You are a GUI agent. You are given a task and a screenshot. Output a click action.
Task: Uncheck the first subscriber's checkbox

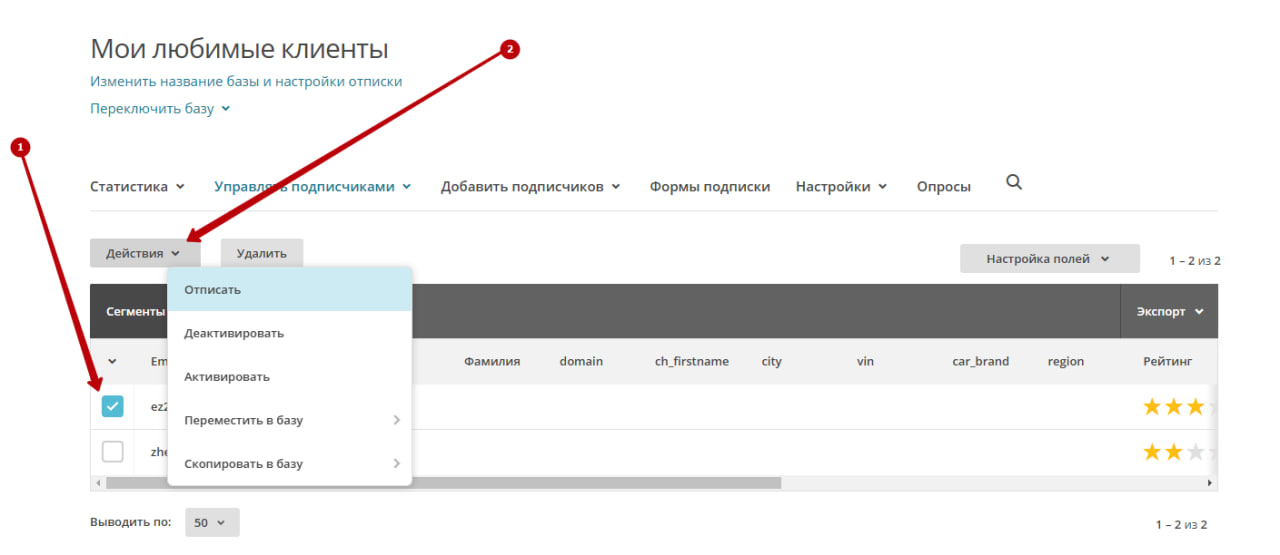(113, 406)
